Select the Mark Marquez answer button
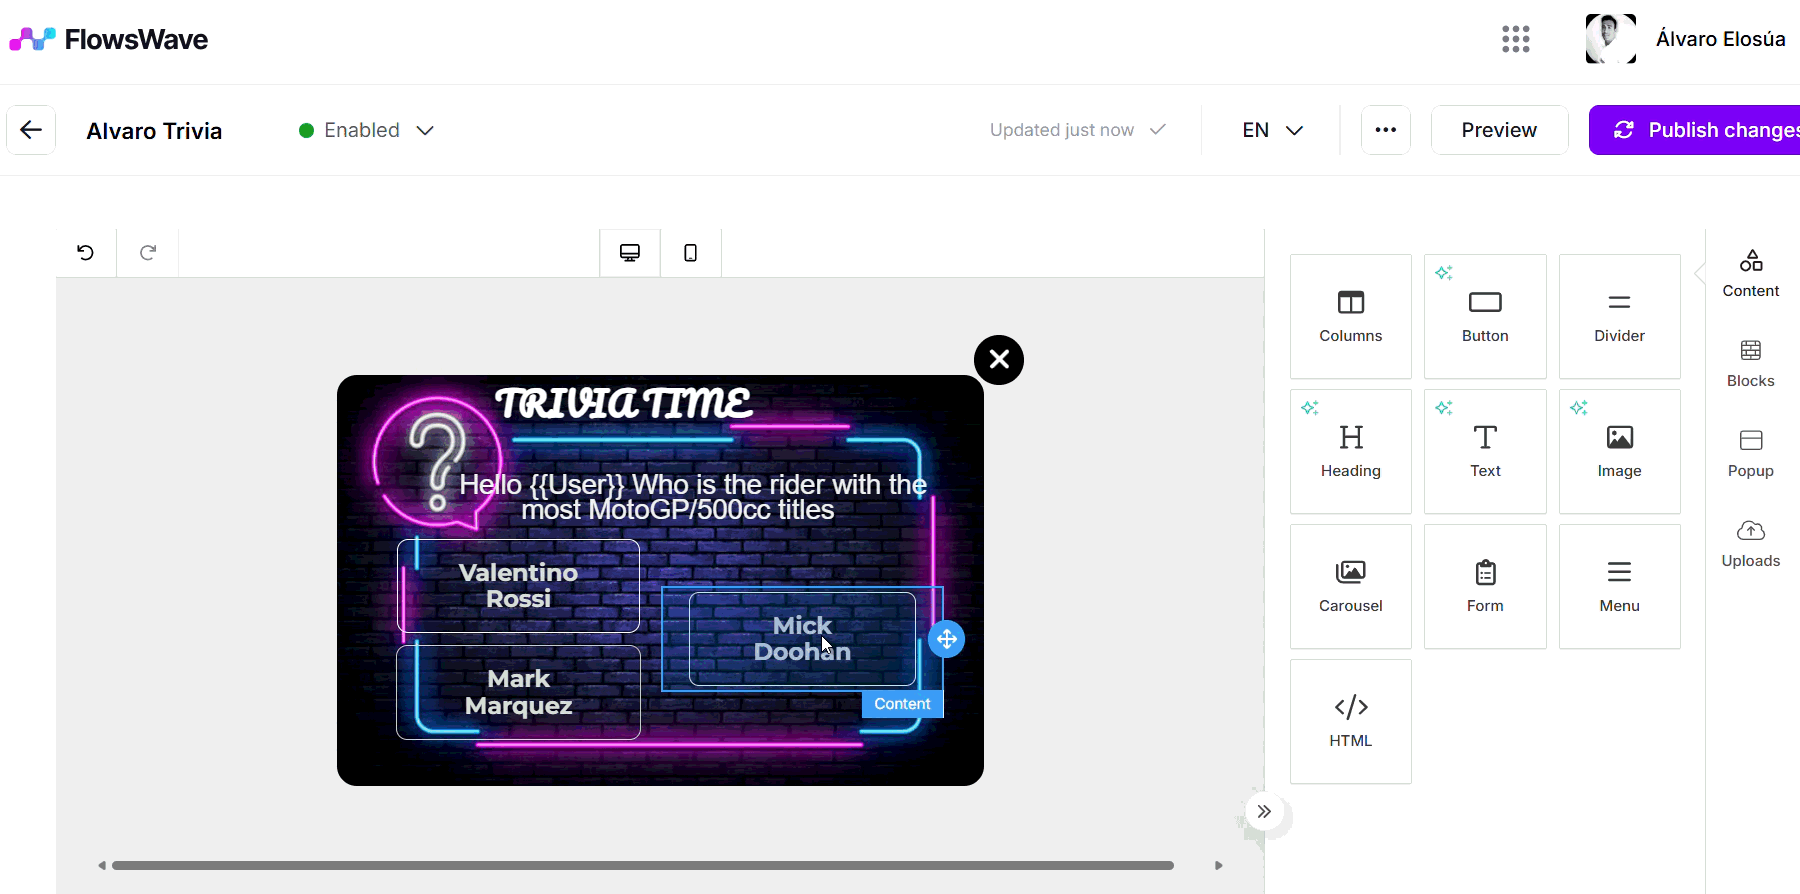Viewport: 1800px width, 894px height. click(518, 692)
